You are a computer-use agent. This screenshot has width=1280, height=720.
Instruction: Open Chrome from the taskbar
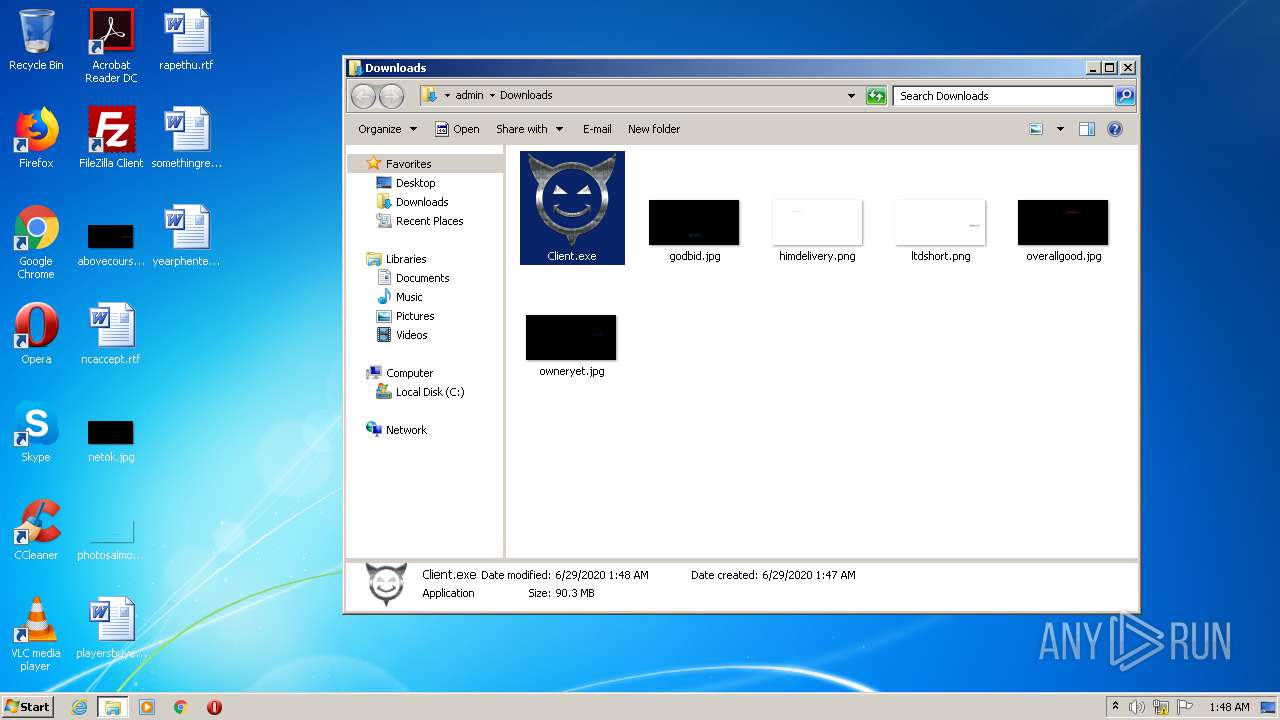(181, 707)
